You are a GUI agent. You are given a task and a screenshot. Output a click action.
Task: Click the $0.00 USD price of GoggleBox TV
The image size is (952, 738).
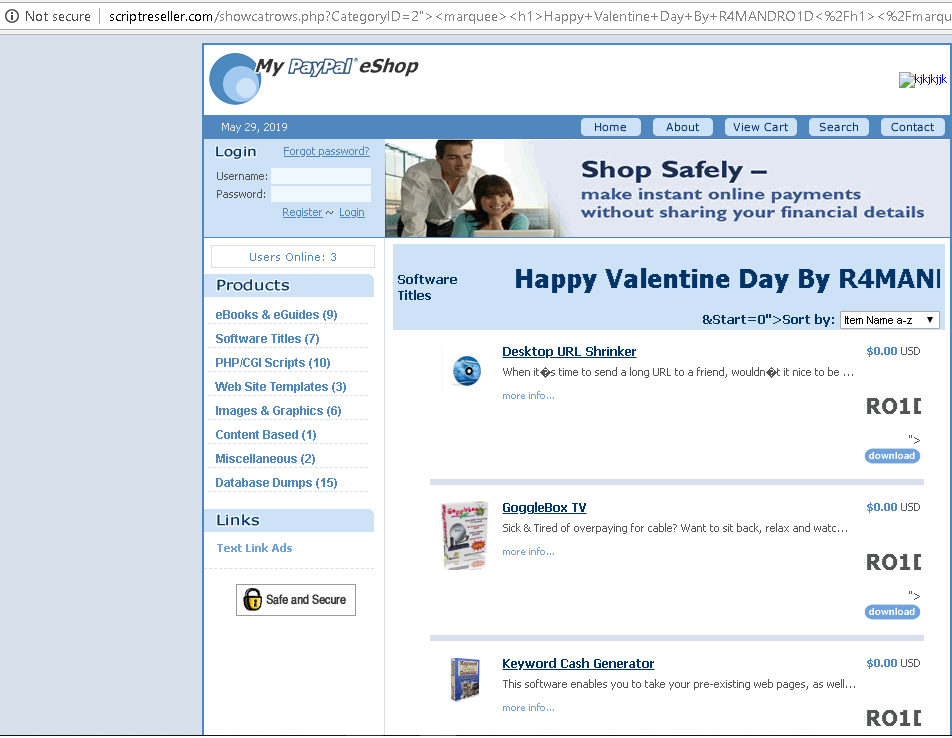point(893,507)
